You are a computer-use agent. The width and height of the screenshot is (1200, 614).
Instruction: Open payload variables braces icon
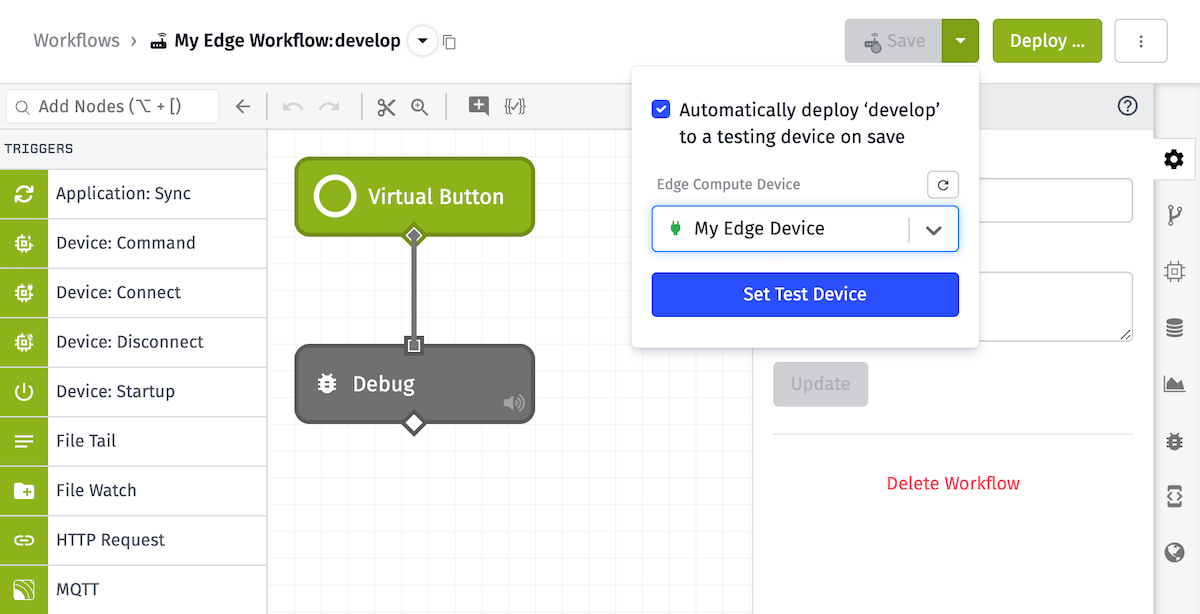pyautogui.click(x=515, y=106)
